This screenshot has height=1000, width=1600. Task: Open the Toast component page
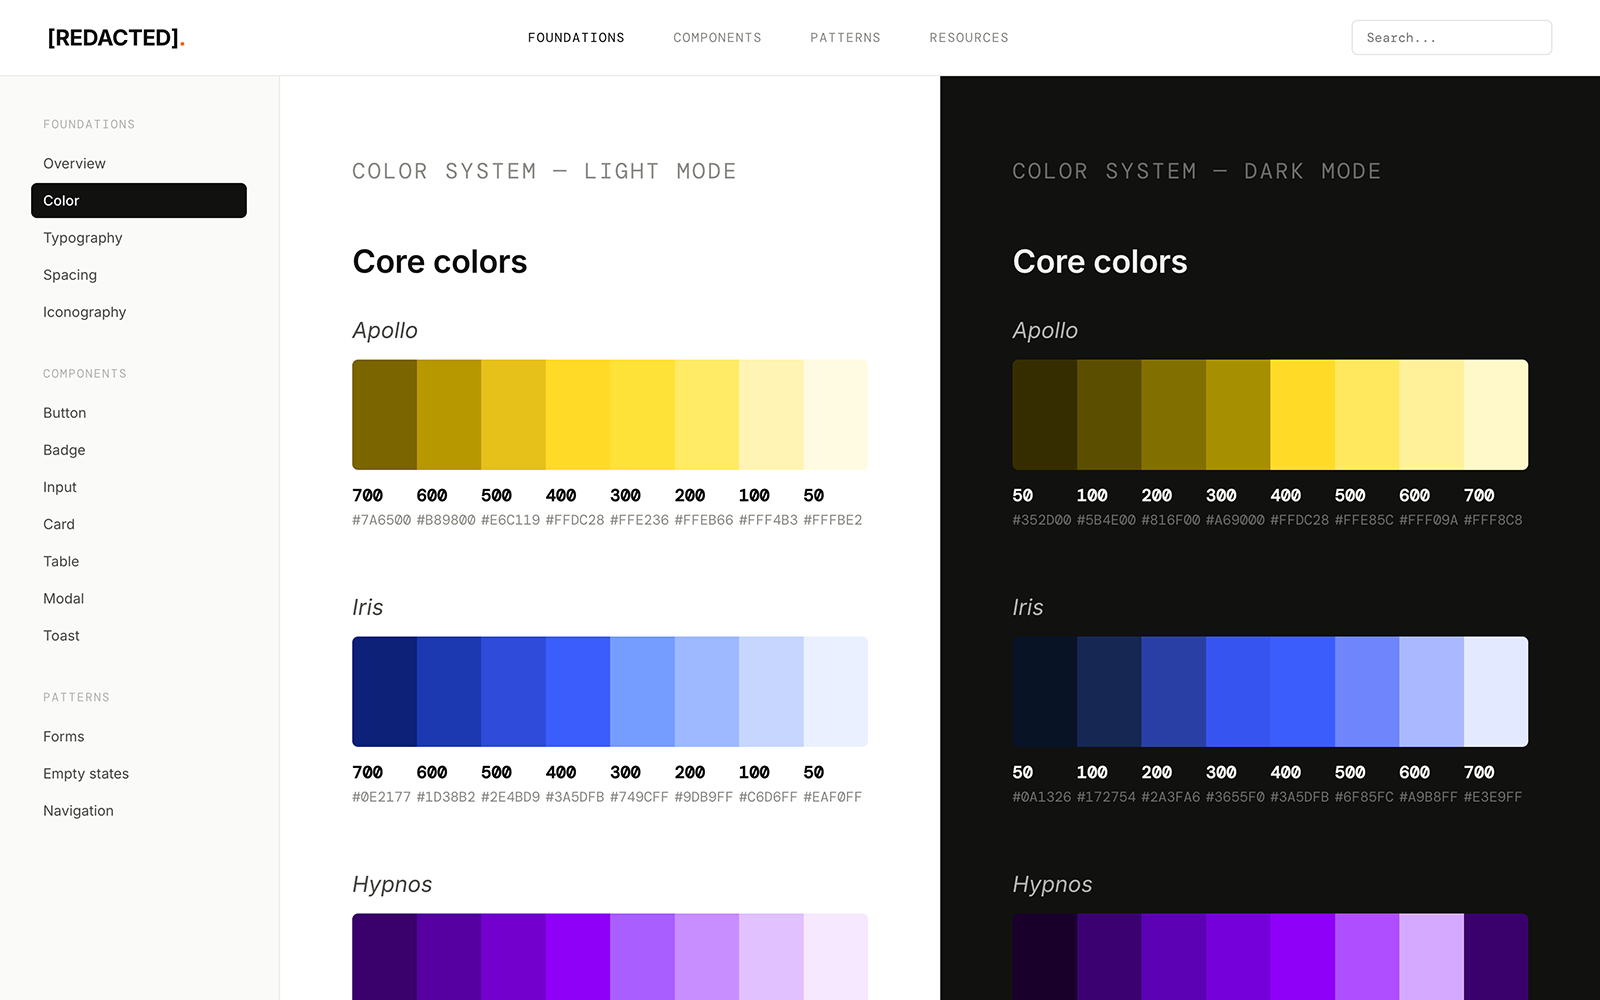(x=139, y=635)
